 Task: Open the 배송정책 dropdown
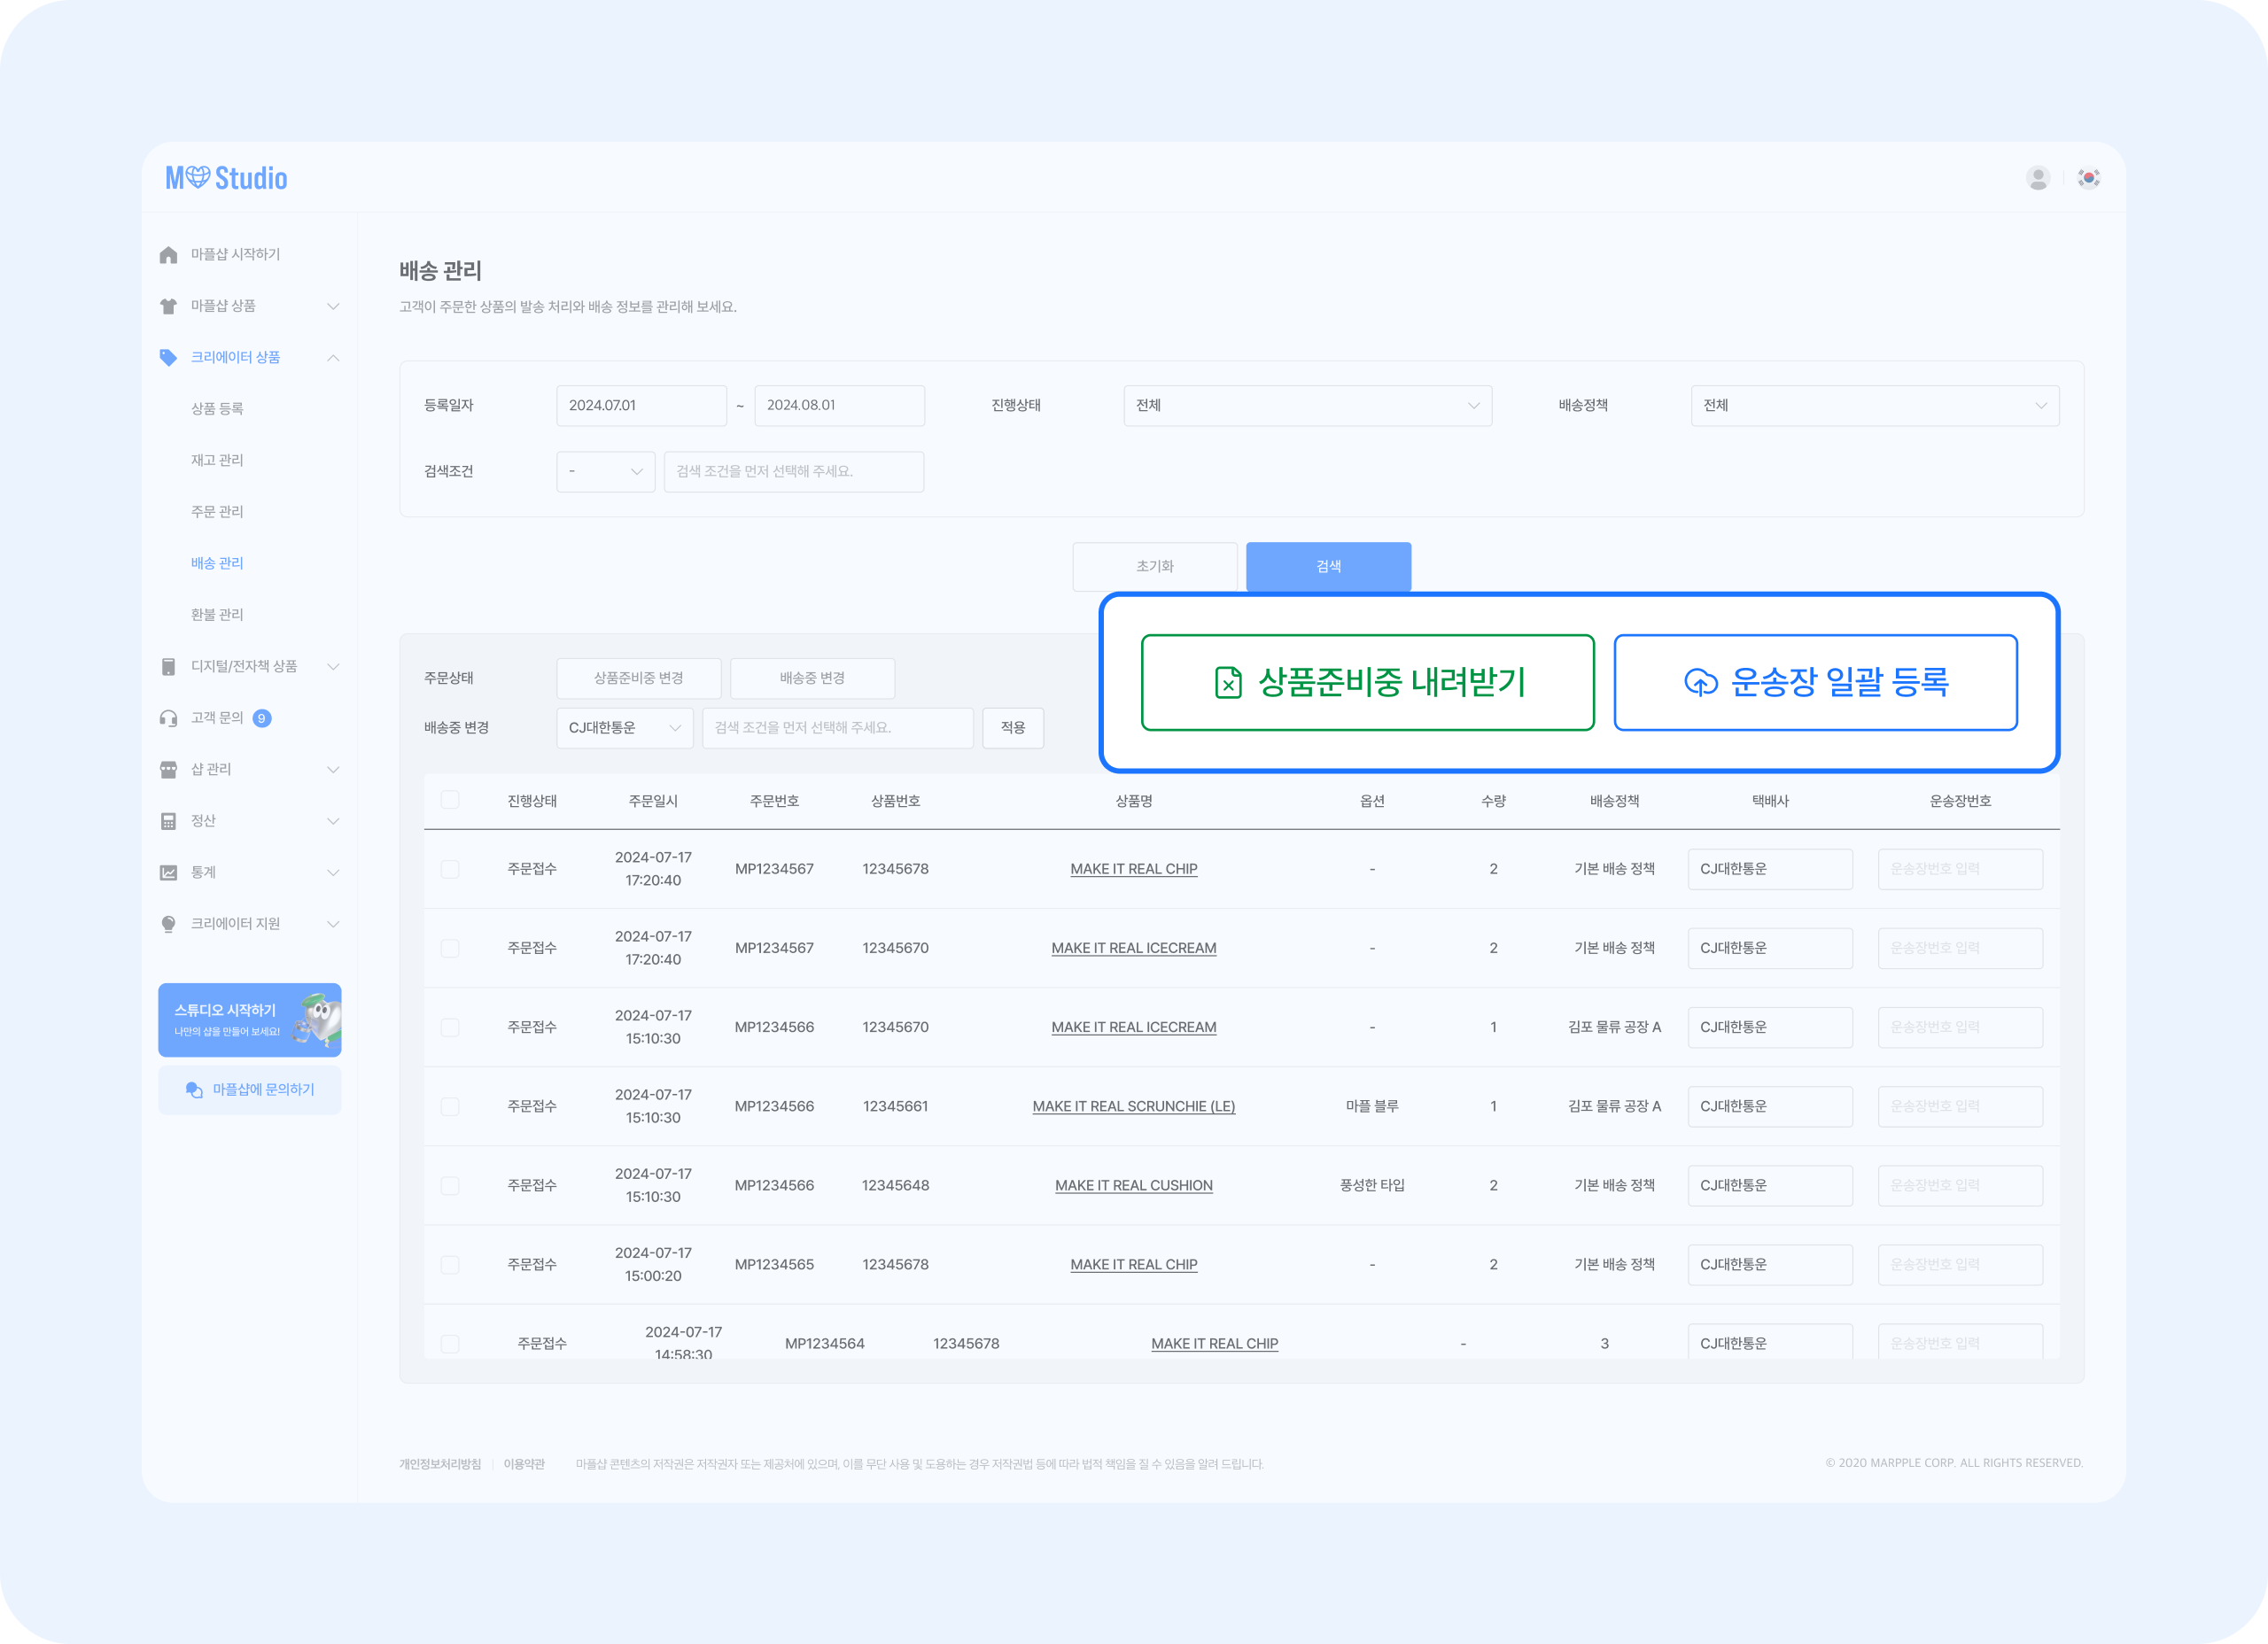(1874, 405)
